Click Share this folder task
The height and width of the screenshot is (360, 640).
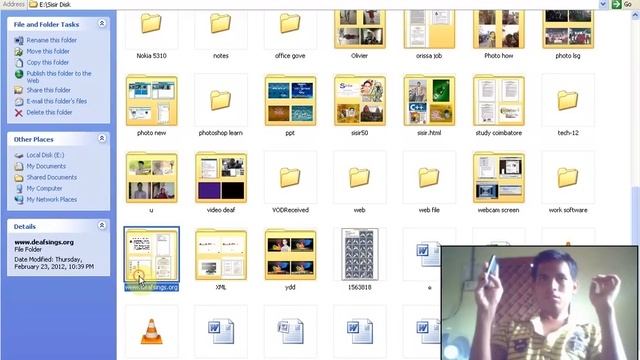pyautogui.click(x=48, y=90)
